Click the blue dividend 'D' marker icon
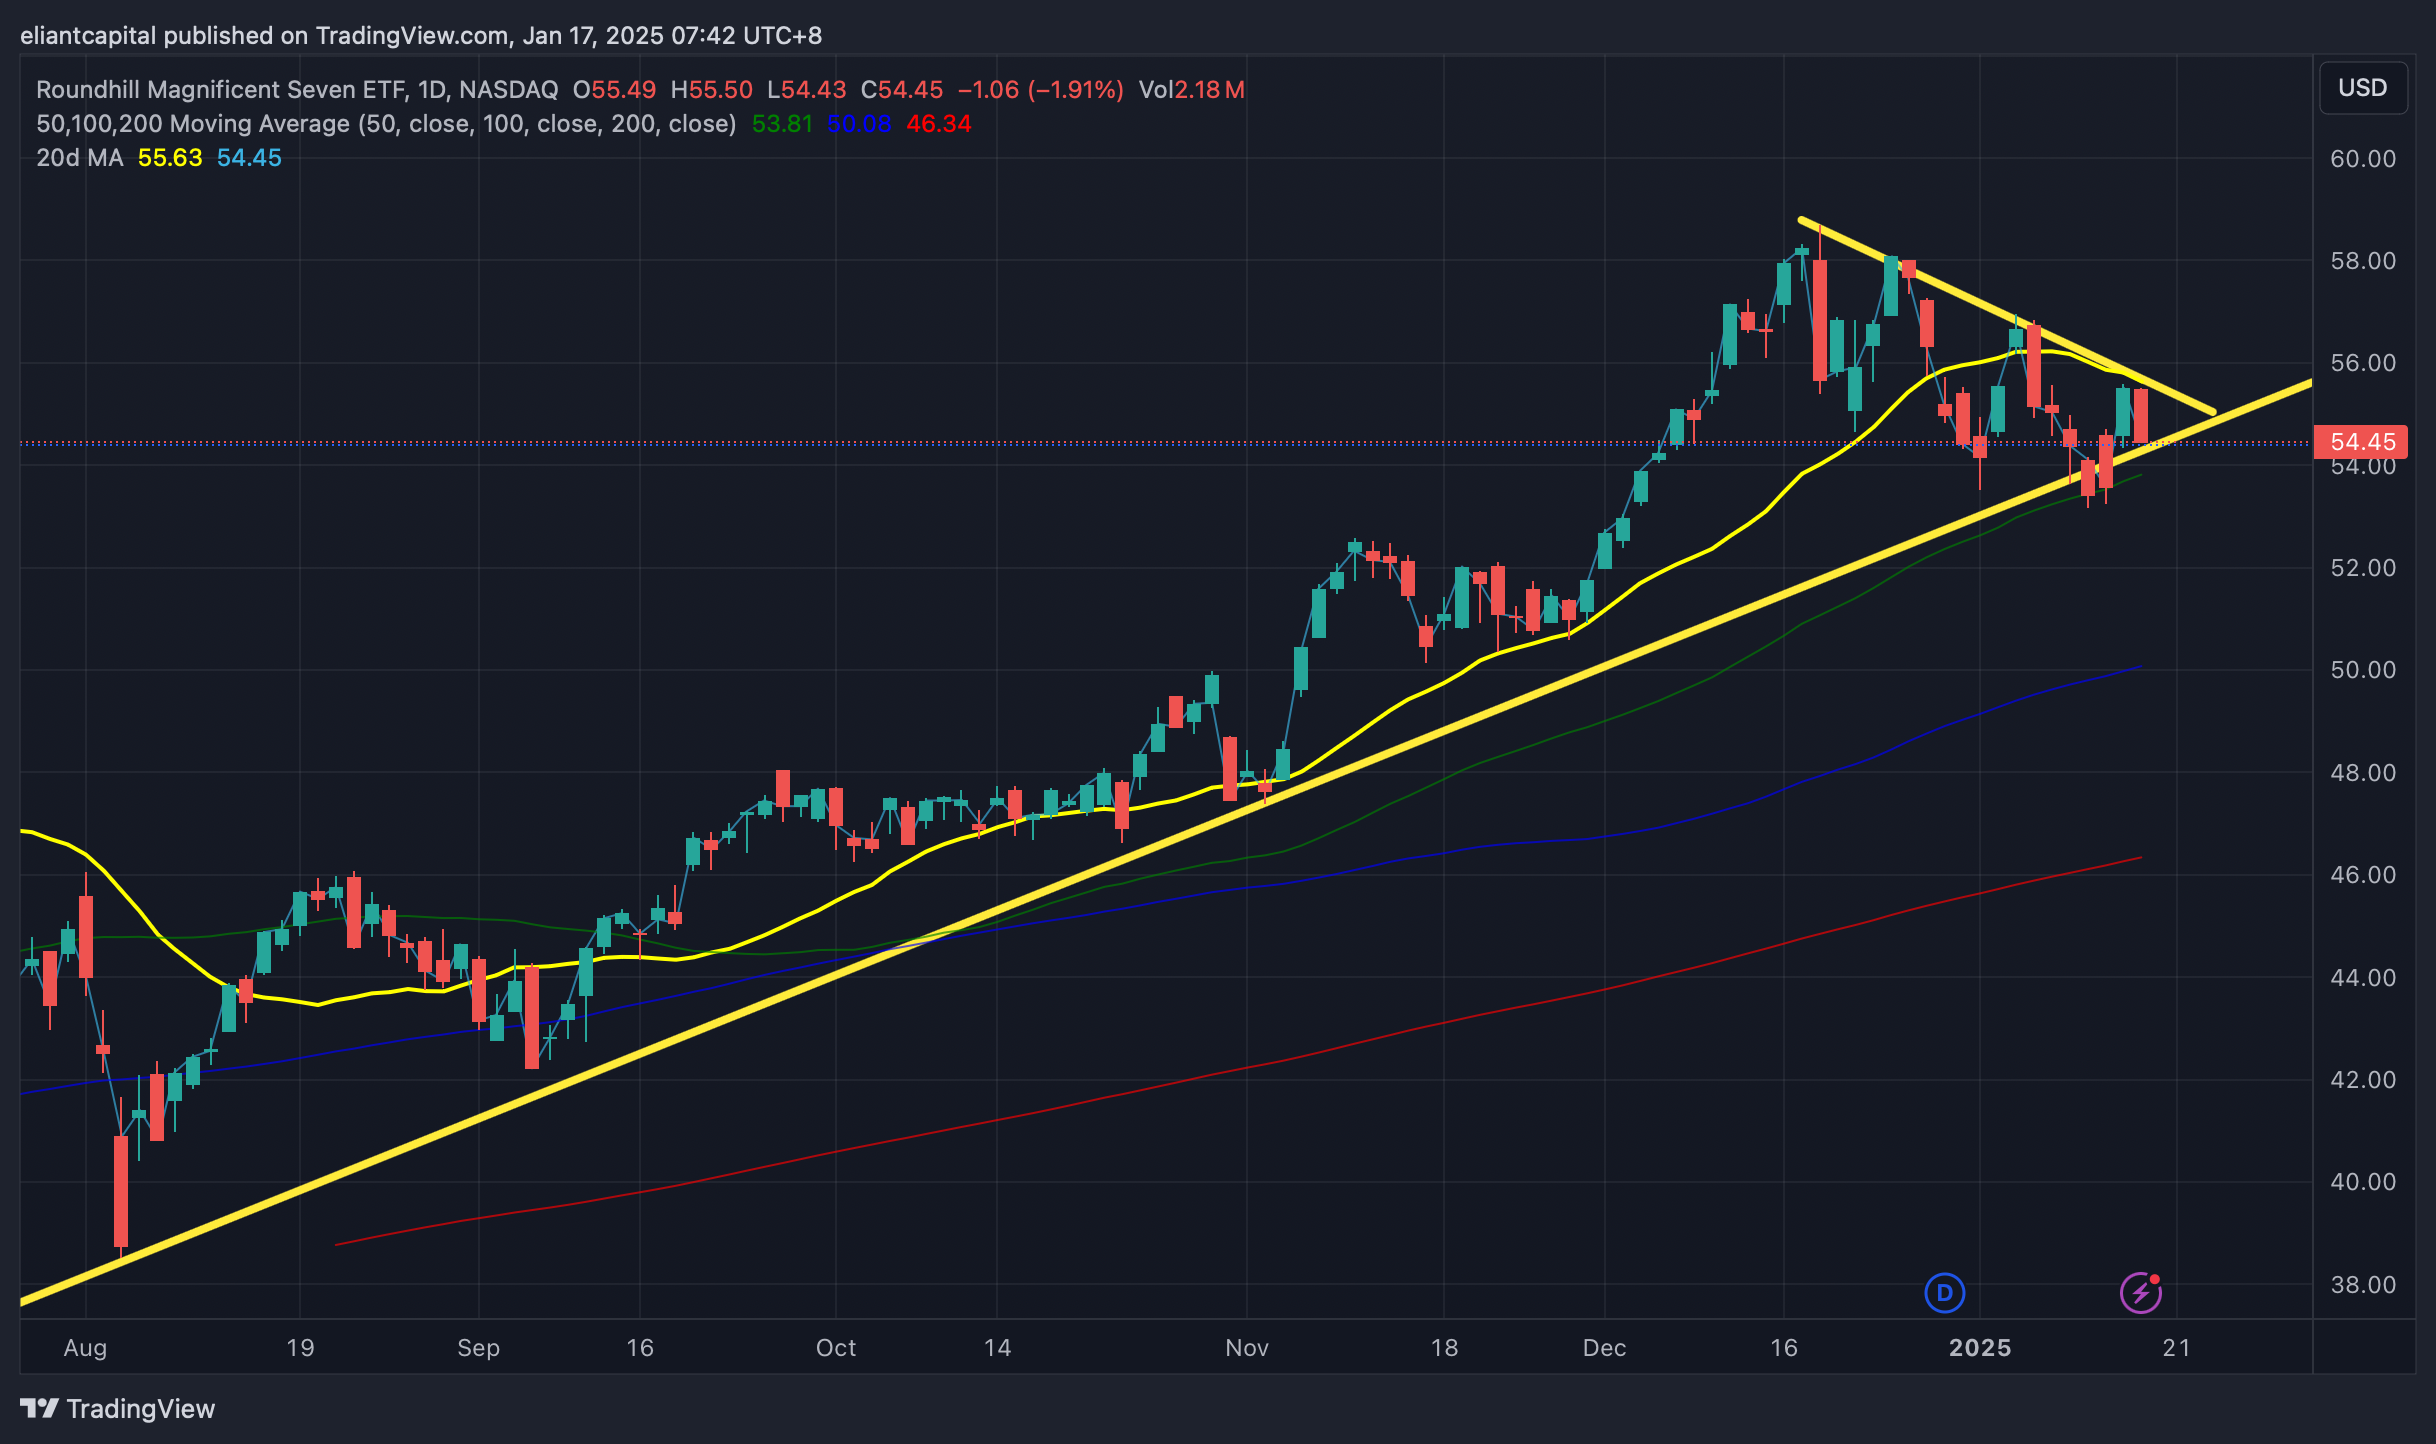The image size is (2436, 1444). pos(1944,1292)
